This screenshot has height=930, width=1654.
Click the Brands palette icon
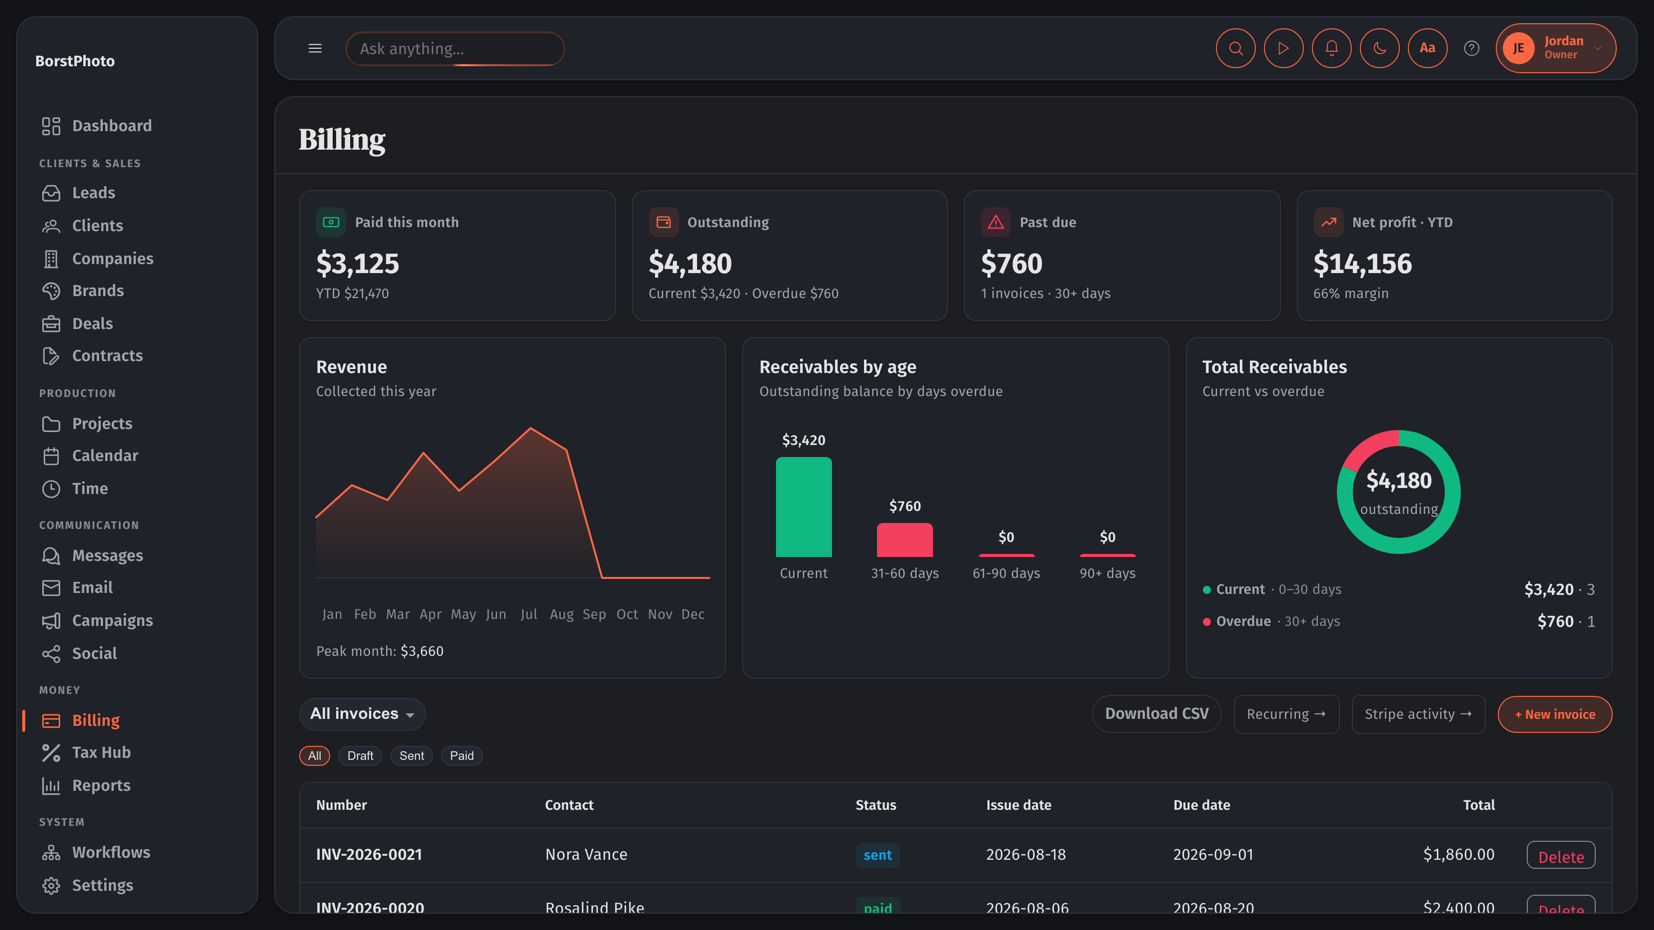tap(51, 291)
